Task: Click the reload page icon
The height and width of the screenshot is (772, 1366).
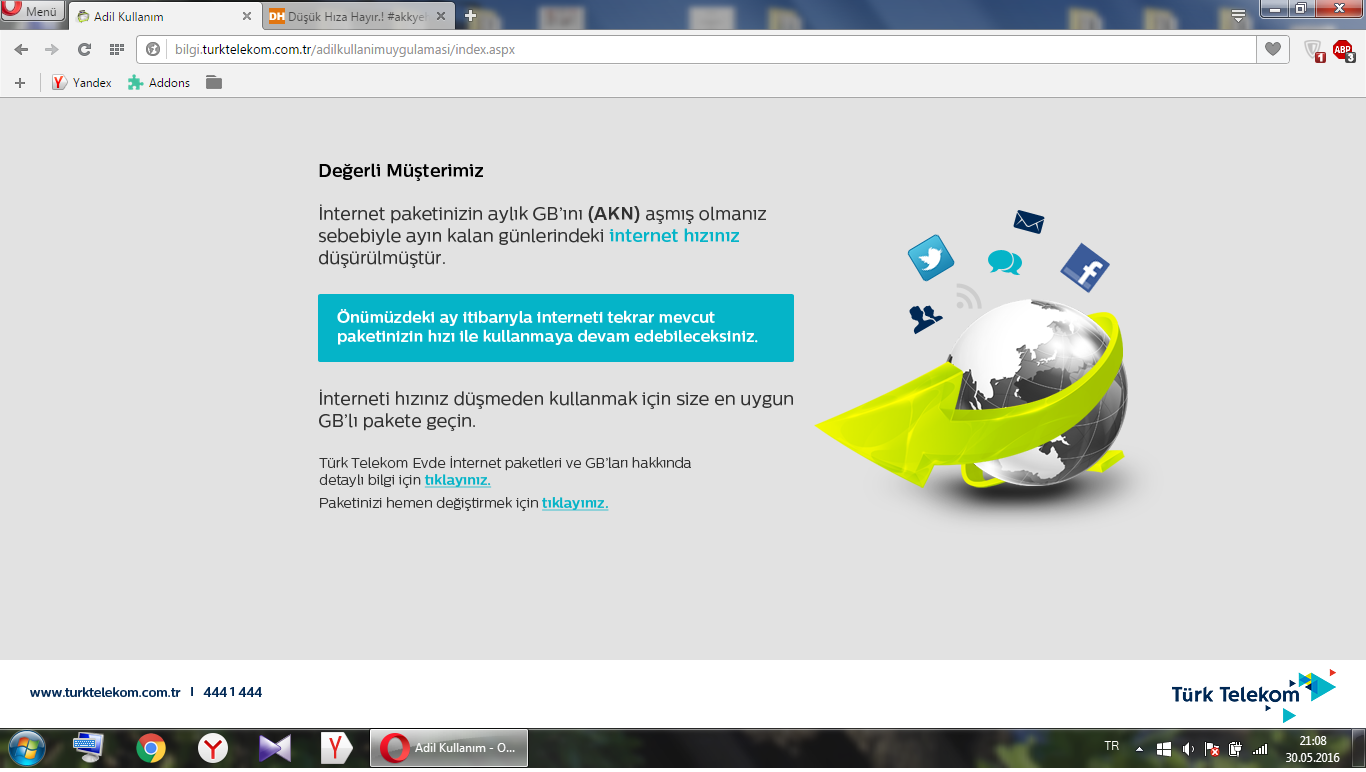Action: pyautogui.click(x=84, y=49)
